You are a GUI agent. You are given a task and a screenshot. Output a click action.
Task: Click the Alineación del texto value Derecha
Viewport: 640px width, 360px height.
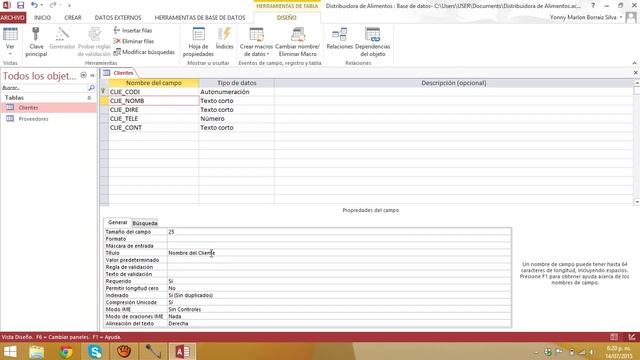[339, 323]
